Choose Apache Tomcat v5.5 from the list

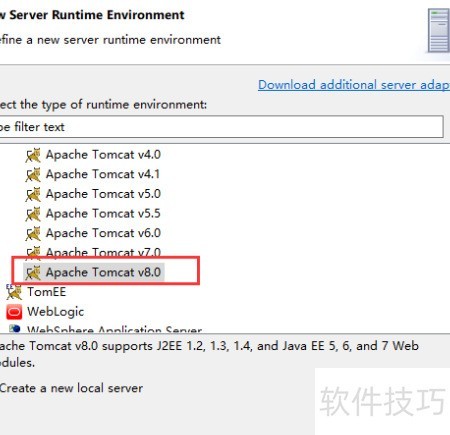103,213
